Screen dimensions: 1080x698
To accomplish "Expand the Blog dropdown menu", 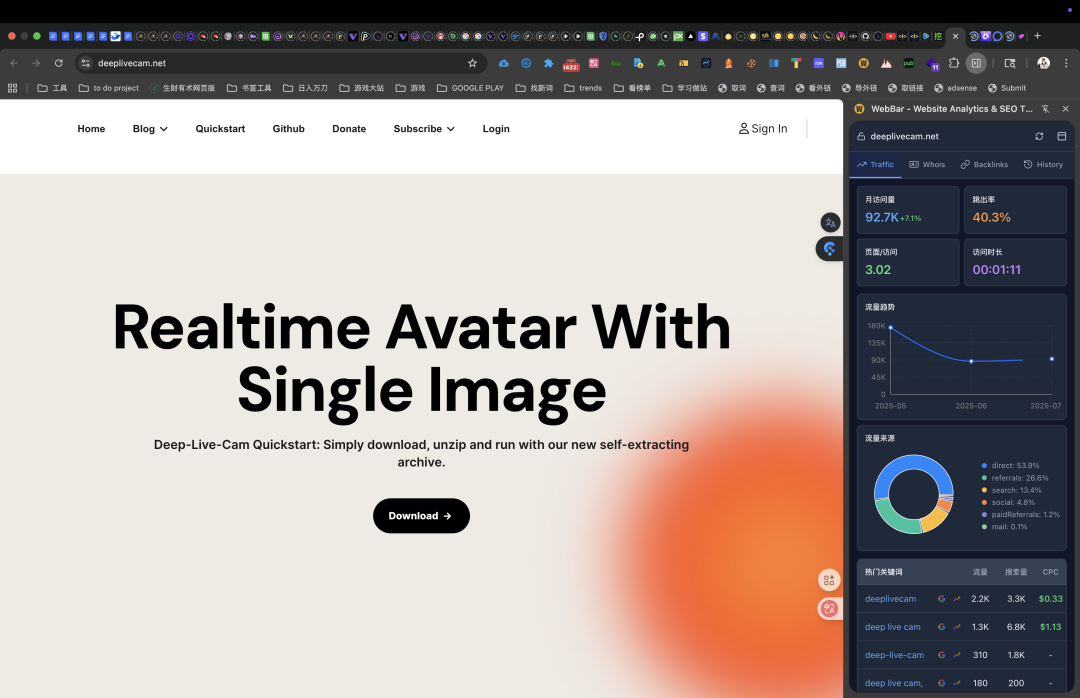I will (150, 129).
